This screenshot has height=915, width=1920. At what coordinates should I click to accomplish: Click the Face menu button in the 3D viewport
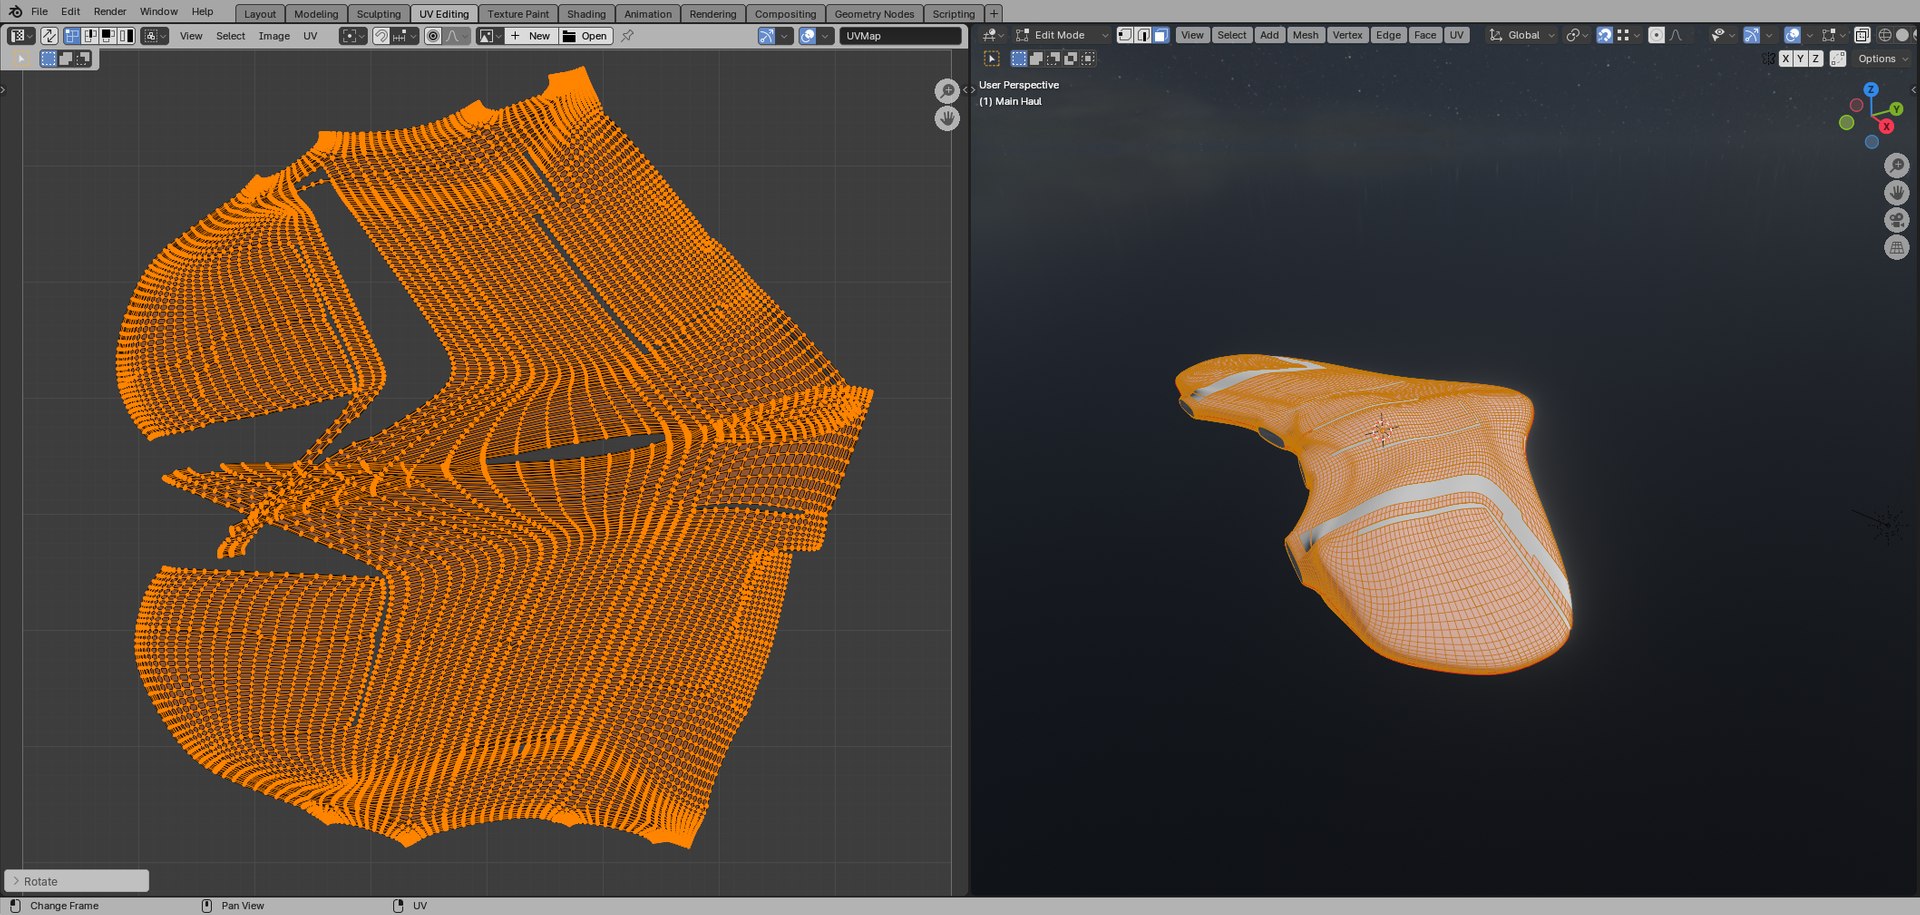pos(1425,35)
